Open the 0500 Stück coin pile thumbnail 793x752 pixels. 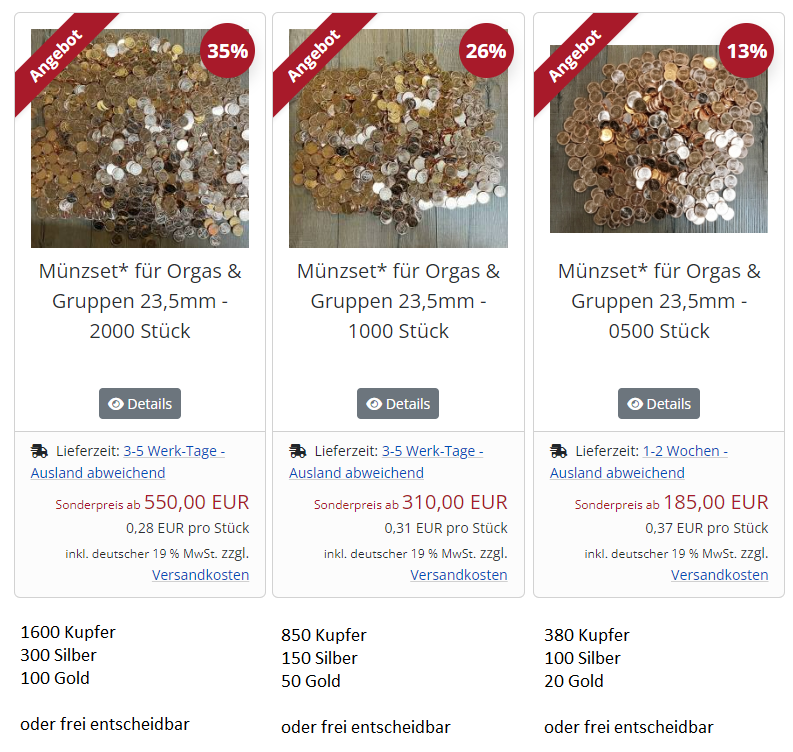pyautogui.click(x=658, y=139)
